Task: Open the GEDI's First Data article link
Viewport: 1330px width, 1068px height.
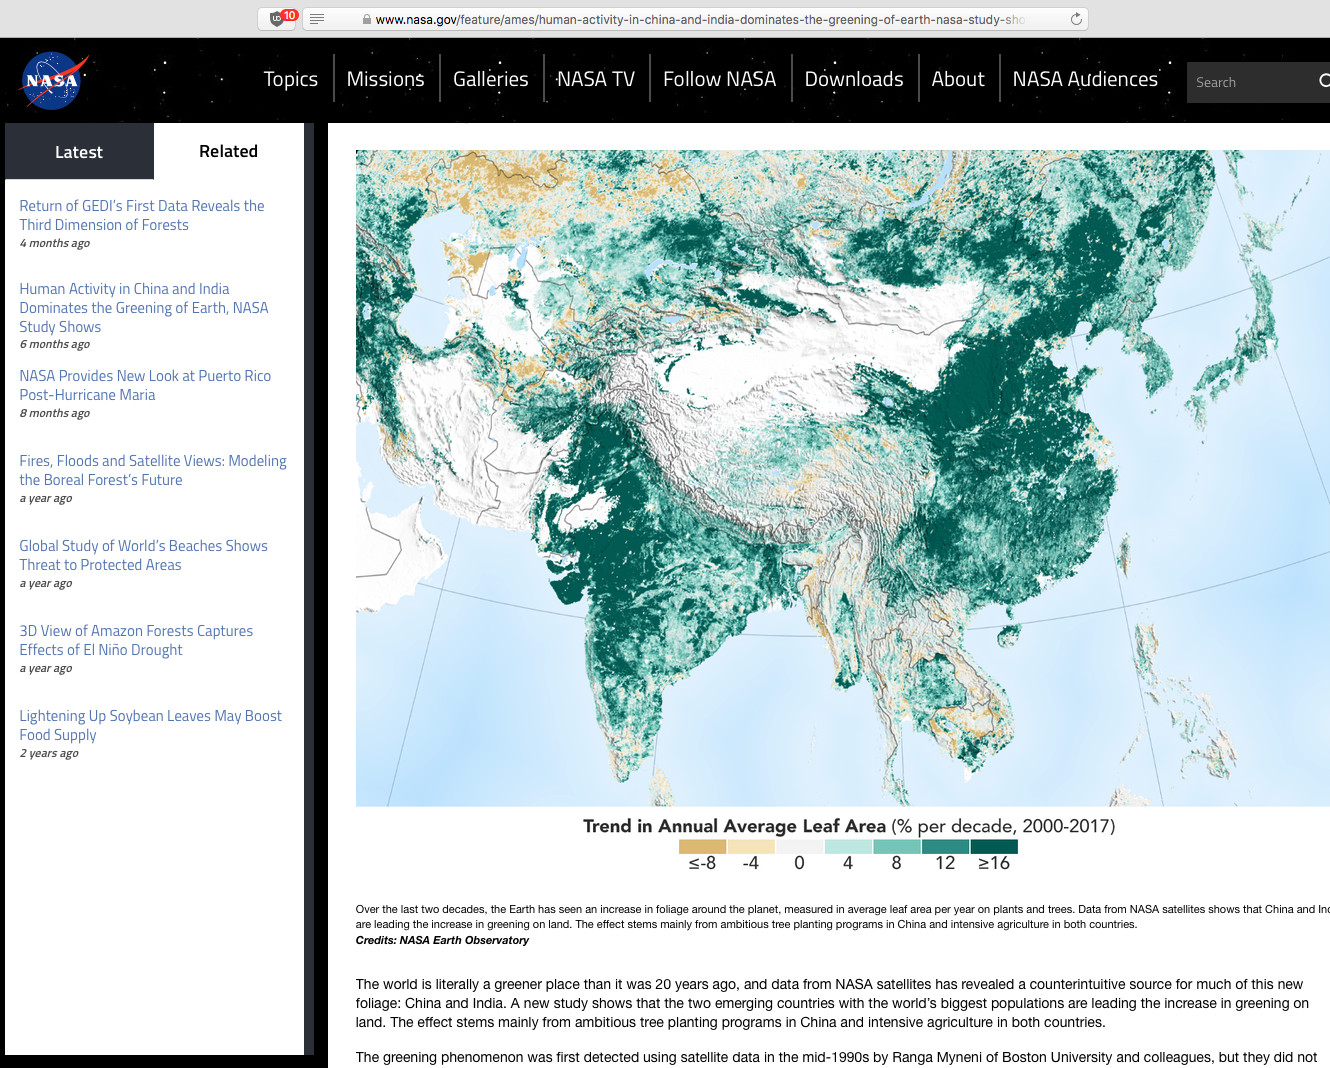Action: point(141,215)
